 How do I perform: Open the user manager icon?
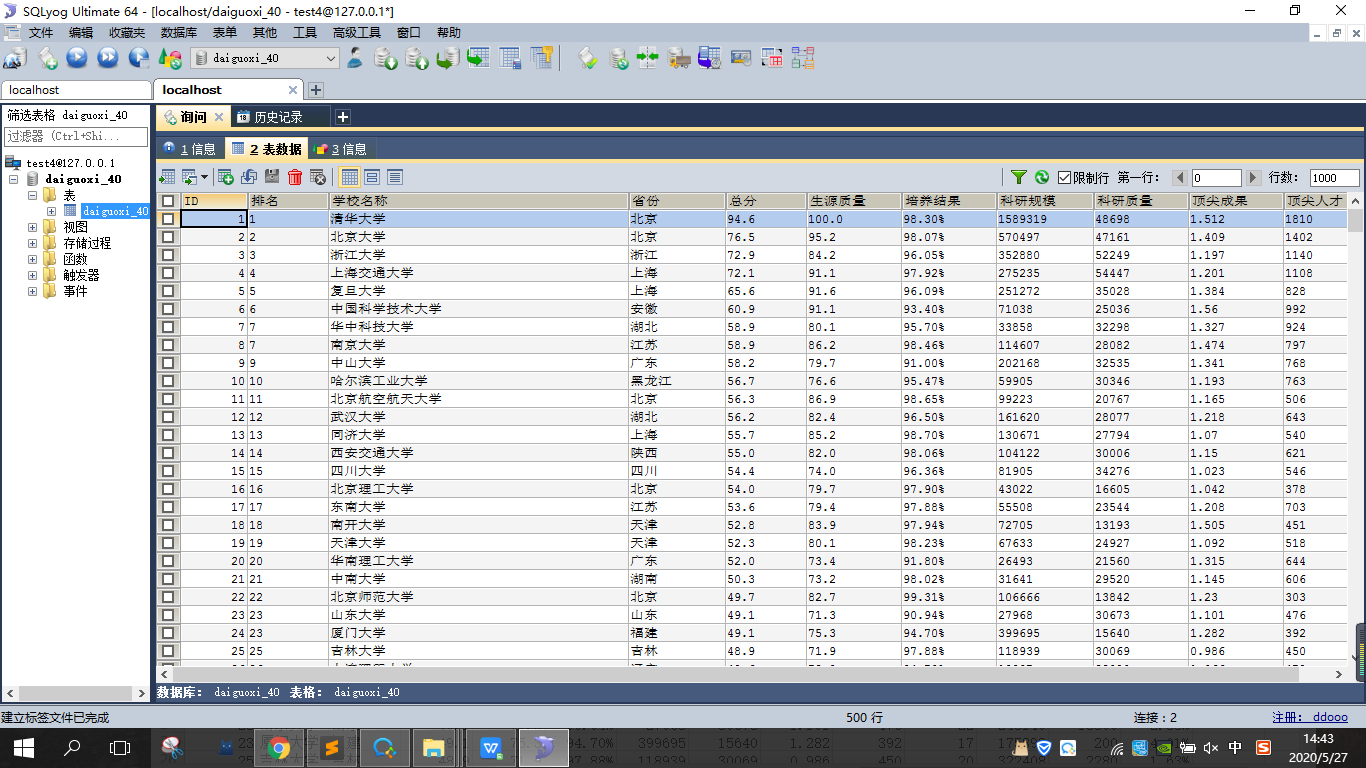[x=355, y=58]
